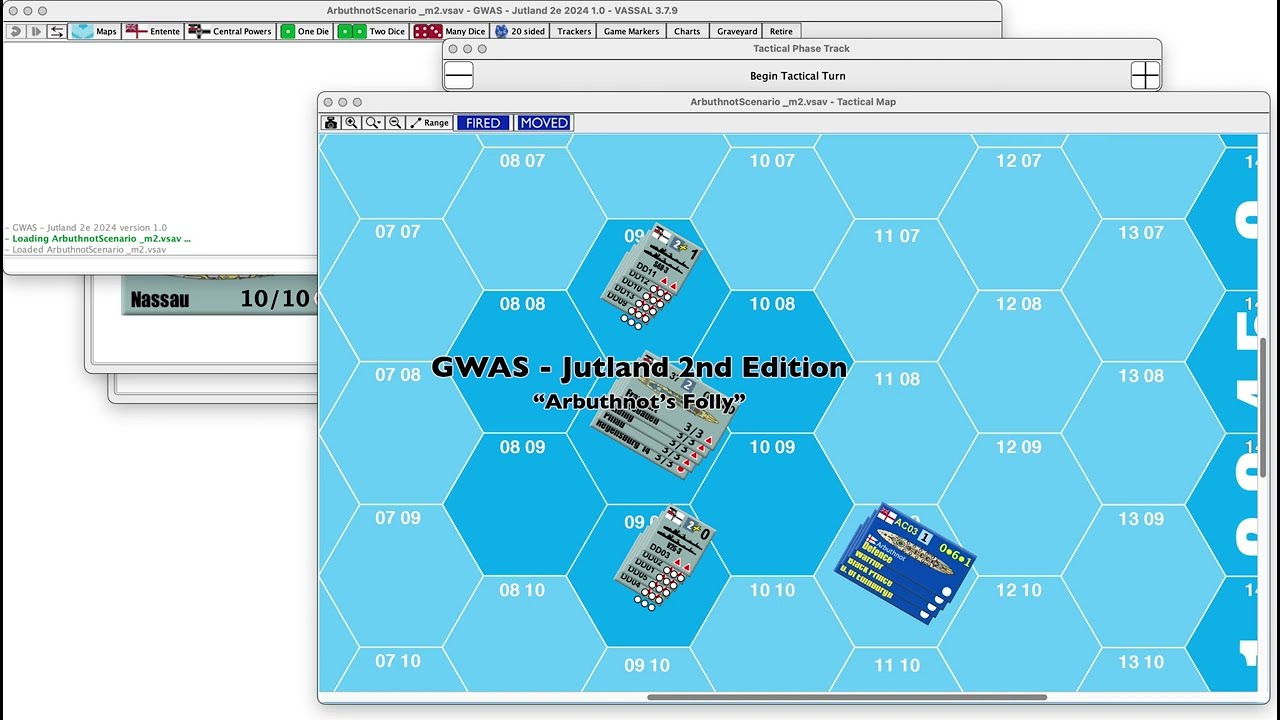This screenshot has height=720, width=1280.
Task: Click hex label 08 10 on map
Action: 523,590
